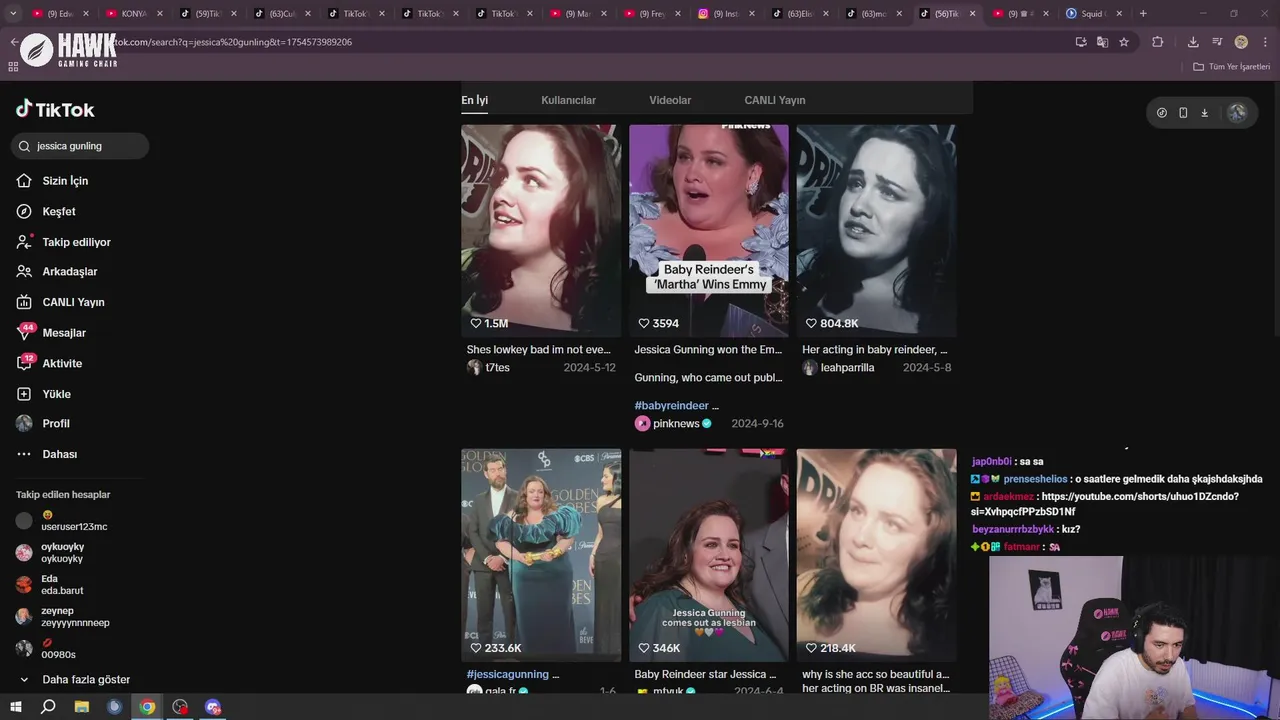Switch to the Kullanıcılar tab
This screenshot has height=720, width=1280.
[568, 100]
